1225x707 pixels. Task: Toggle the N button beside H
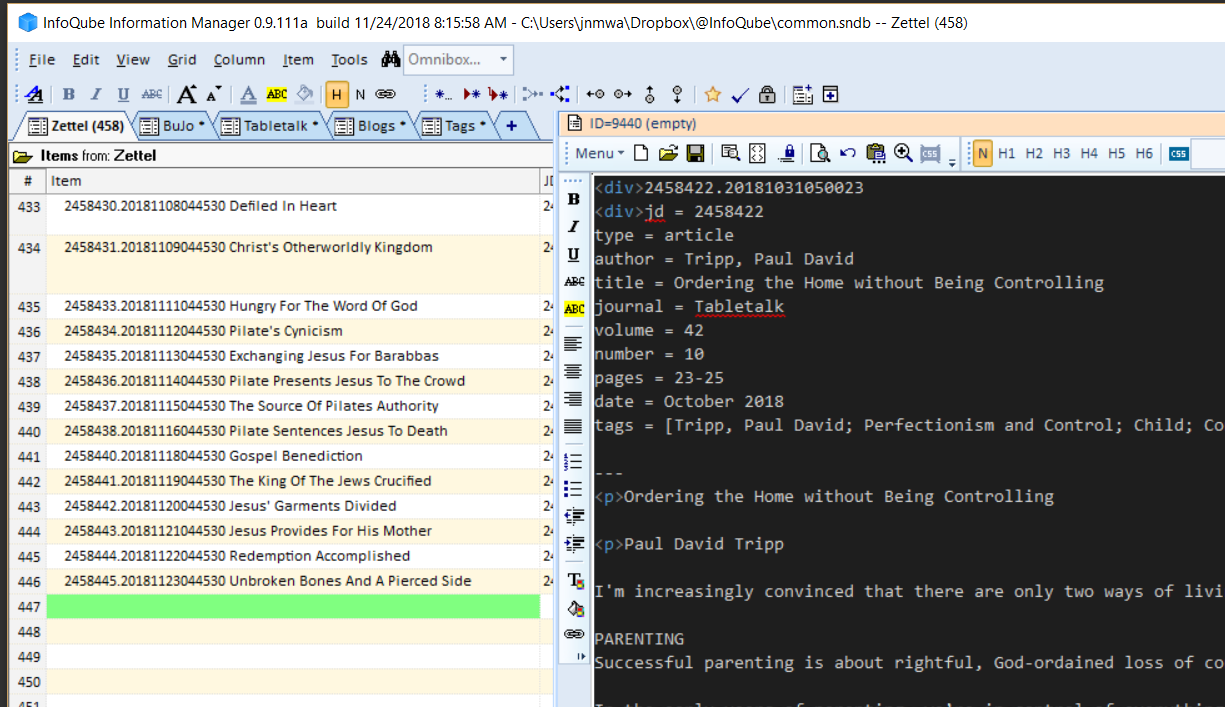pyautogui.click(x=360, y=94)
